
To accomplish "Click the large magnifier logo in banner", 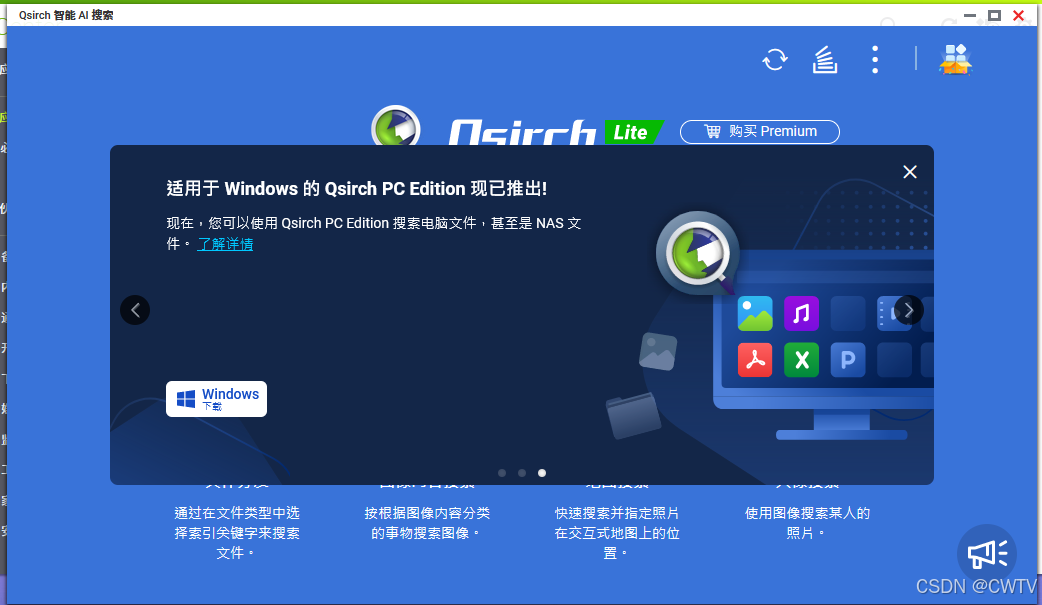I will pos(698,253).
